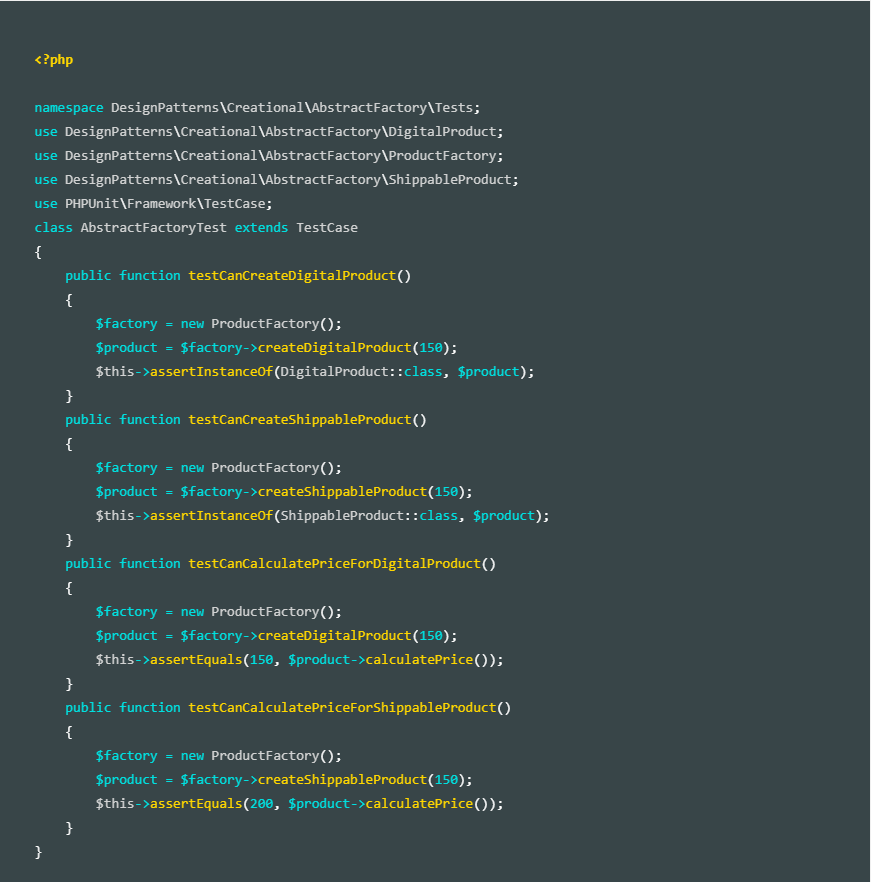Click testCanCalculatePriceForShippableProduct function name
This screenshot has height=882, width=871.
tap(342, 708)
